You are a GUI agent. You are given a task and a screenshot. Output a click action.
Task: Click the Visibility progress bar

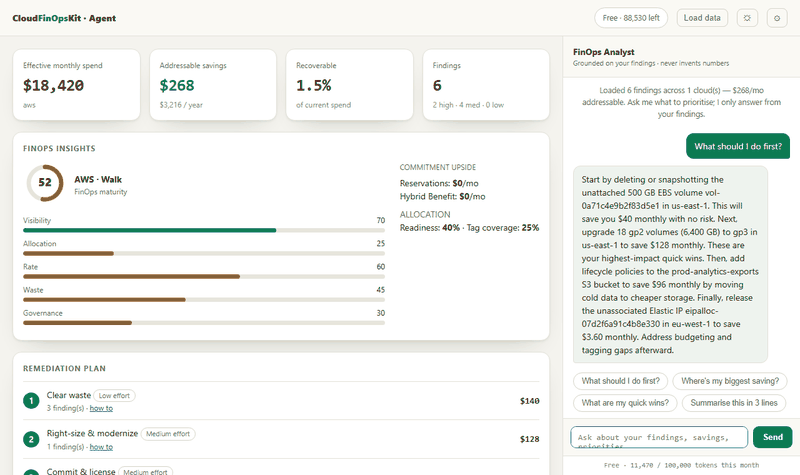click(204, 230)
